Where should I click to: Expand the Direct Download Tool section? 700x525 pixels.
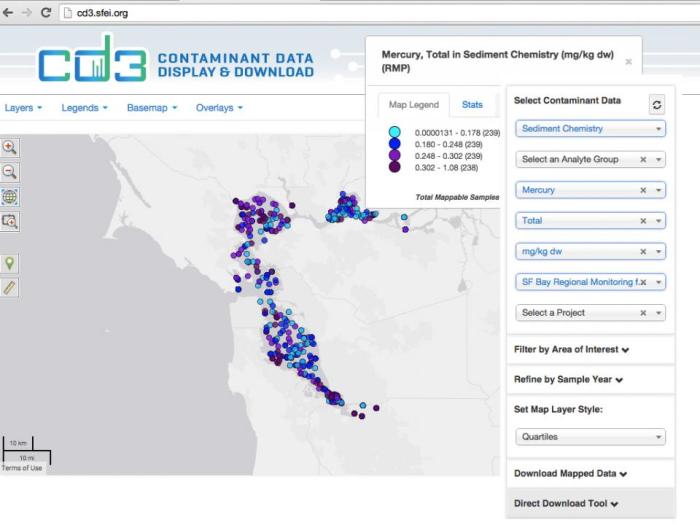[566, 504]
